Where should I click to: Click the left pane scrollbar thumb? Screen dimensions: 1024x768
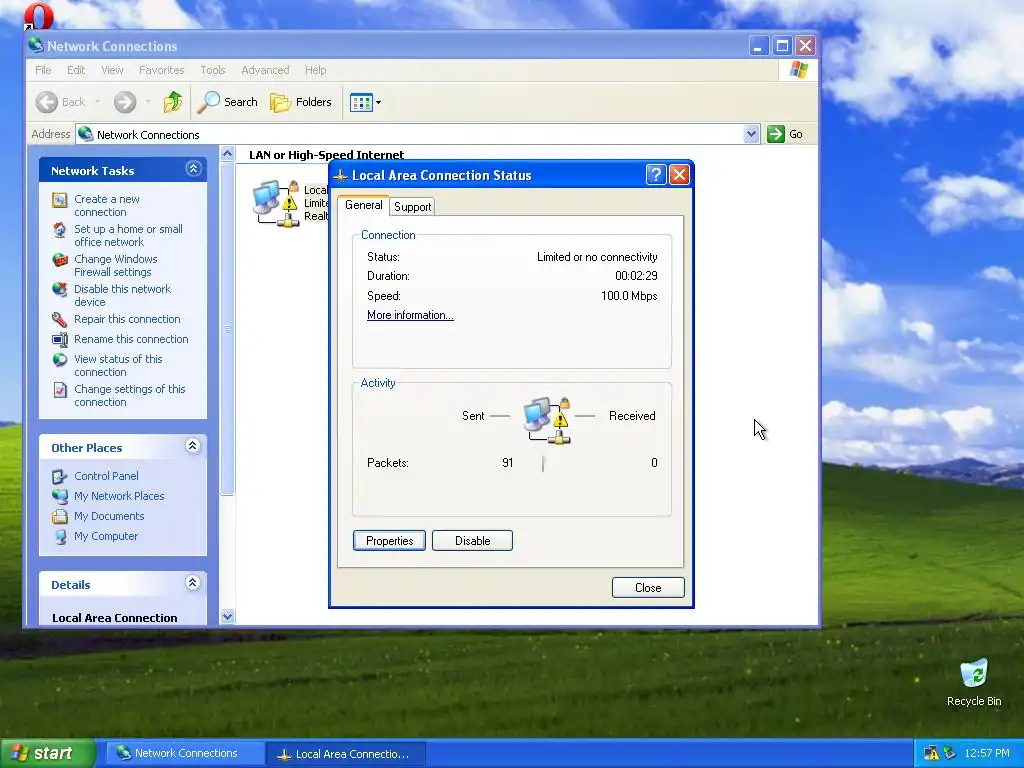pos(227,329)
